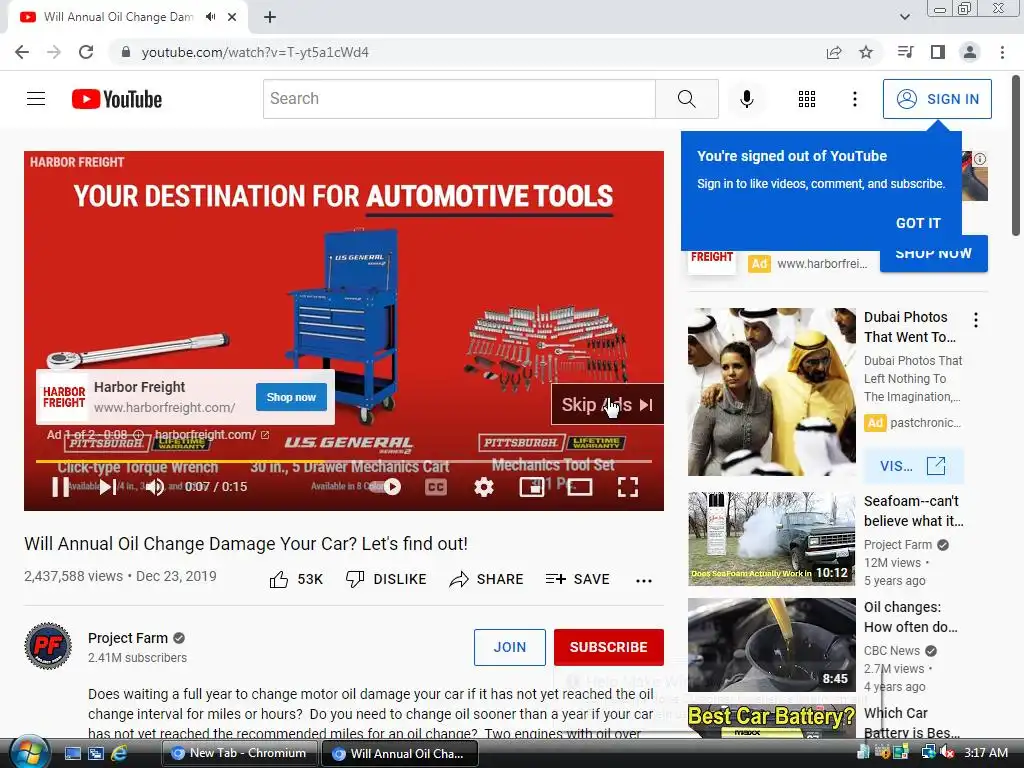This screenshot has height=768, width=1024.
Task: Click the page vertical scrollbar thumb
Action: point(1016,157)
